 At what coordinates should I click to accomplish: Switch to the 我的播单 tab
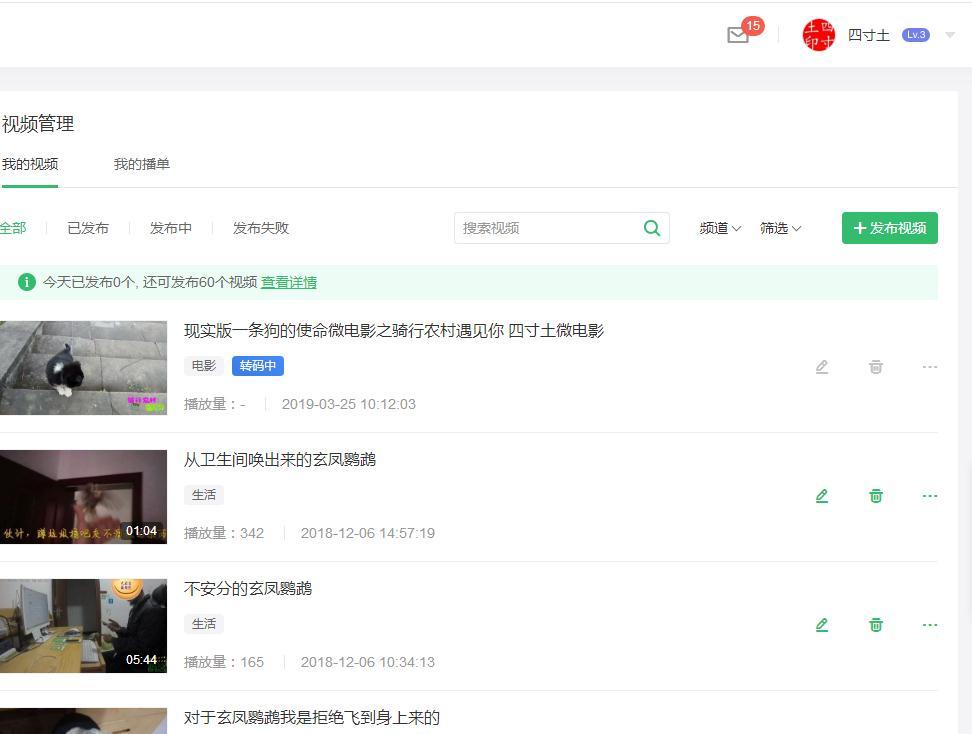(141, 164)
